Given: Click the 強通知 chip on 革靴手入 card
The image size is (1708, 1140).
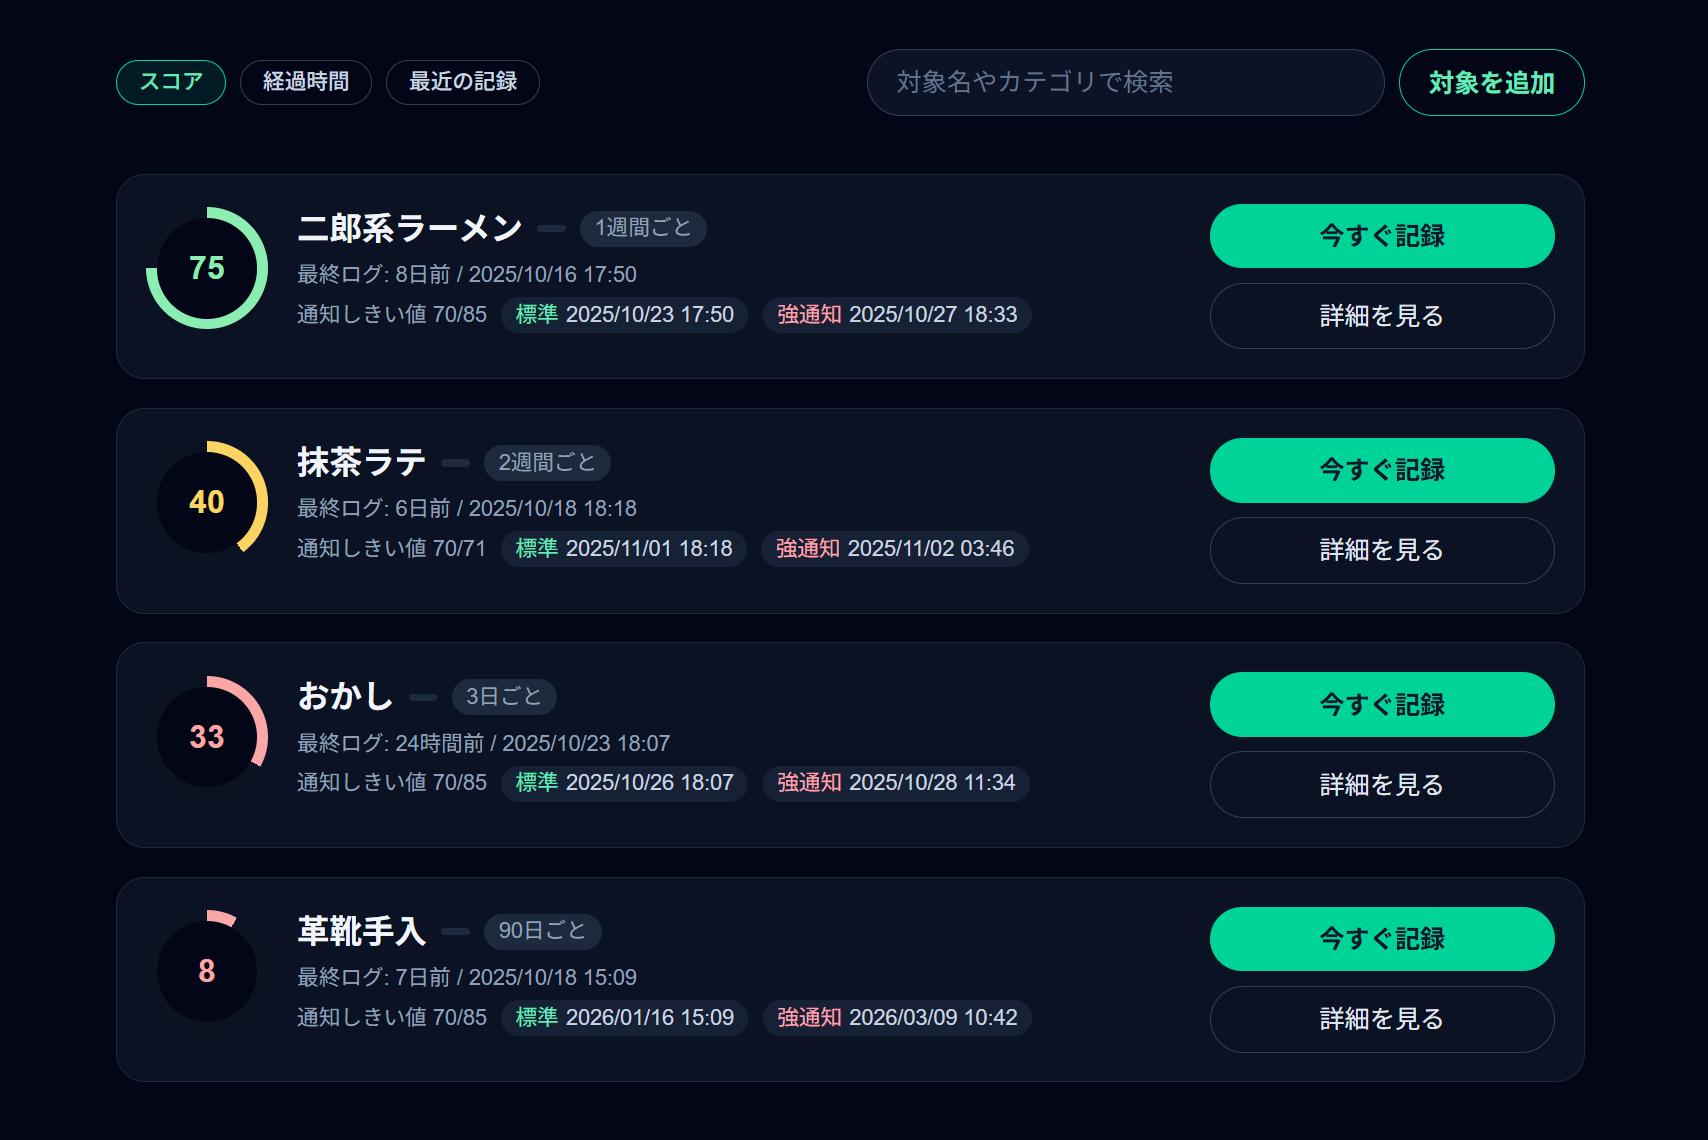Looking at the screenshot, I should coord(896,1017).
